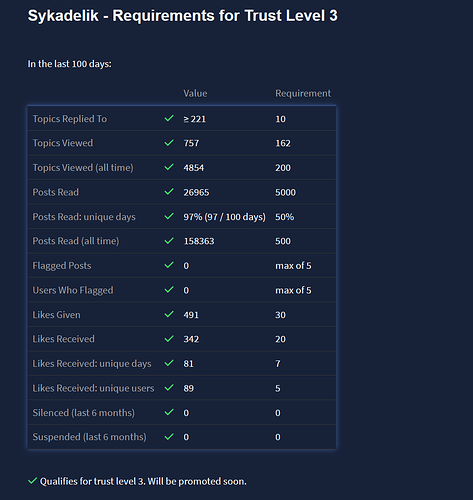
Task: Click the checkmark beside Flagged Posts
Action: point(169,265)
